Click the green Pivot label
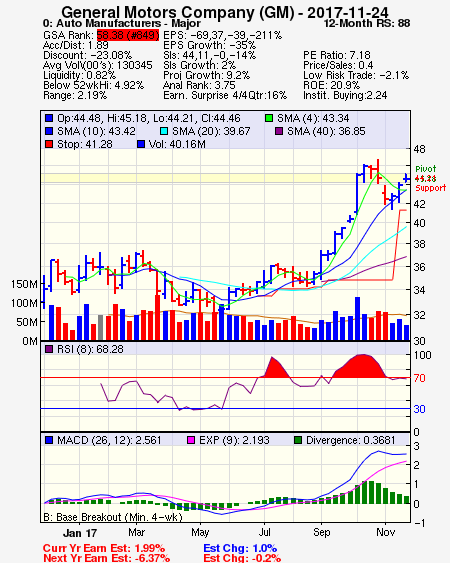450x563 pixels. click(x=426, y=169)
